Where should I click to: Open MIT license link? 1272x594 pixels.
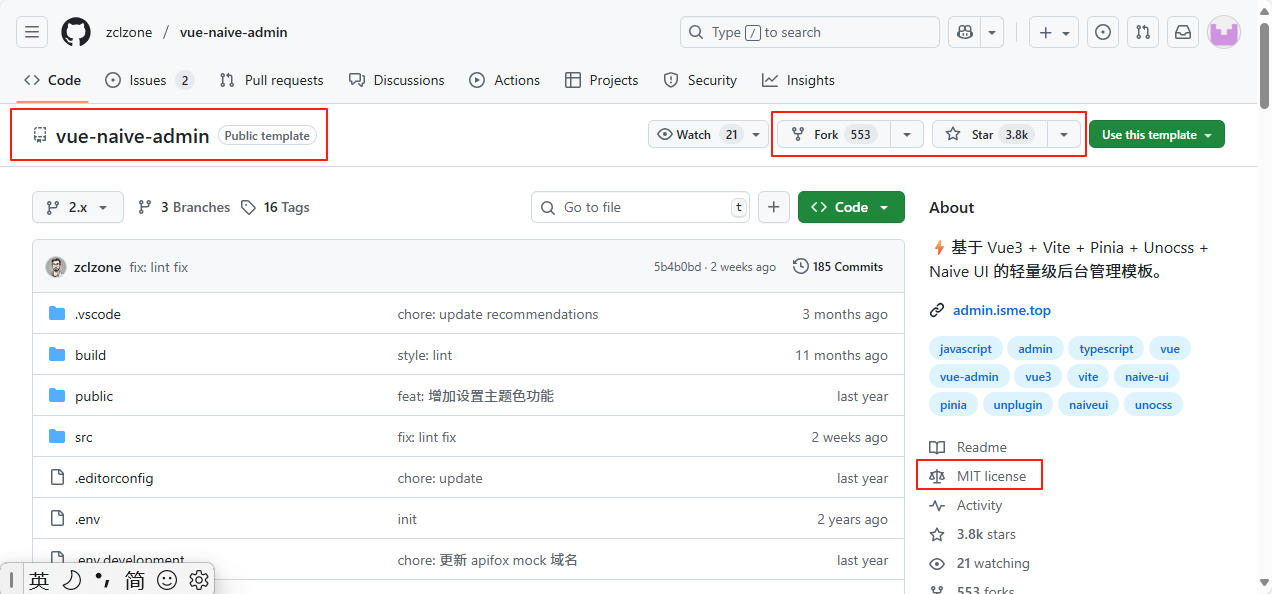991,476
